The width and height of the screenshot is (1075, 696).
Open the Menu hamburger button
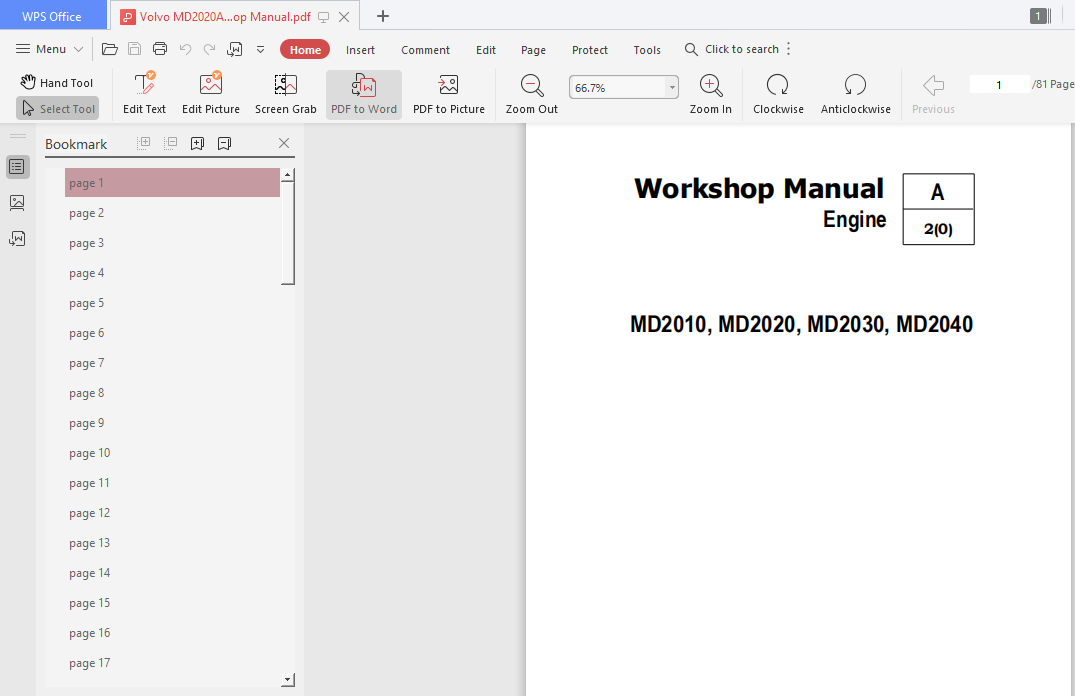click(x=49, y=49)
